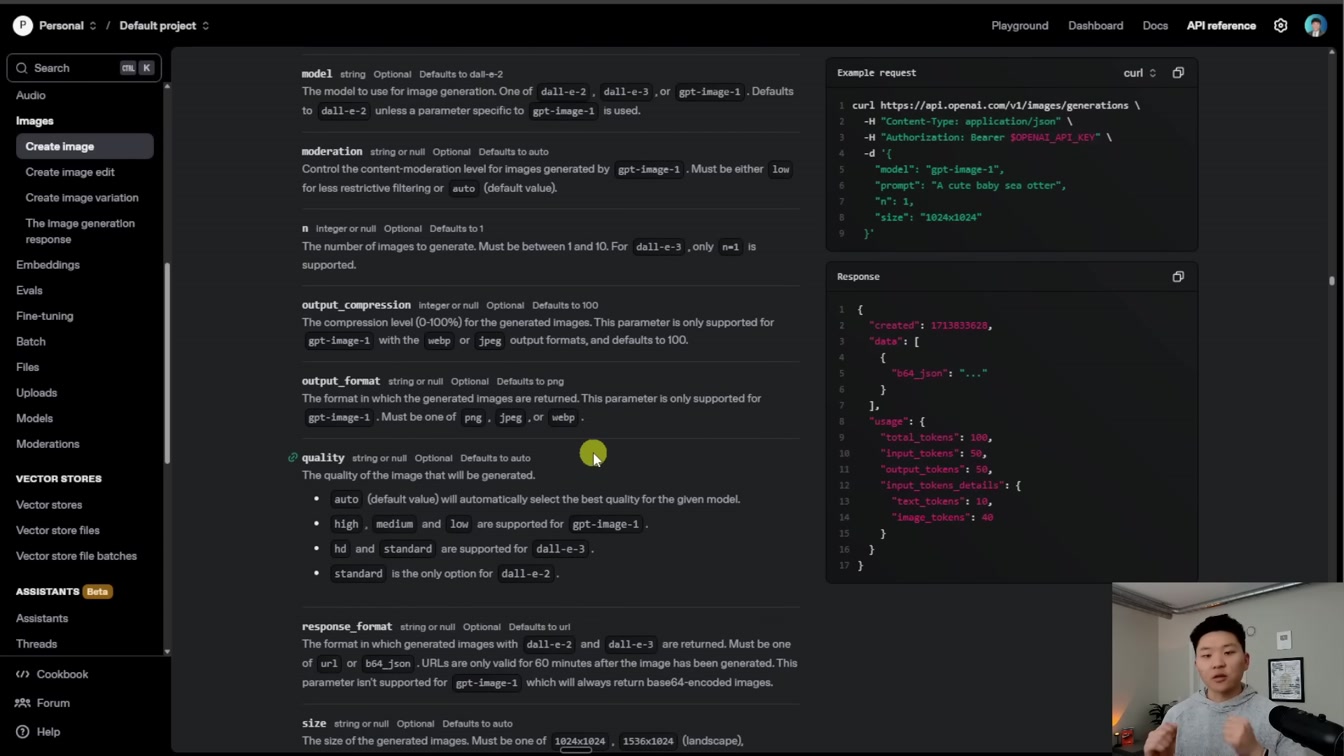The width and height of the screenshot is (1344, 756).
Task: Click the Cookbook code icon
Action: click(x=23, y=674)
